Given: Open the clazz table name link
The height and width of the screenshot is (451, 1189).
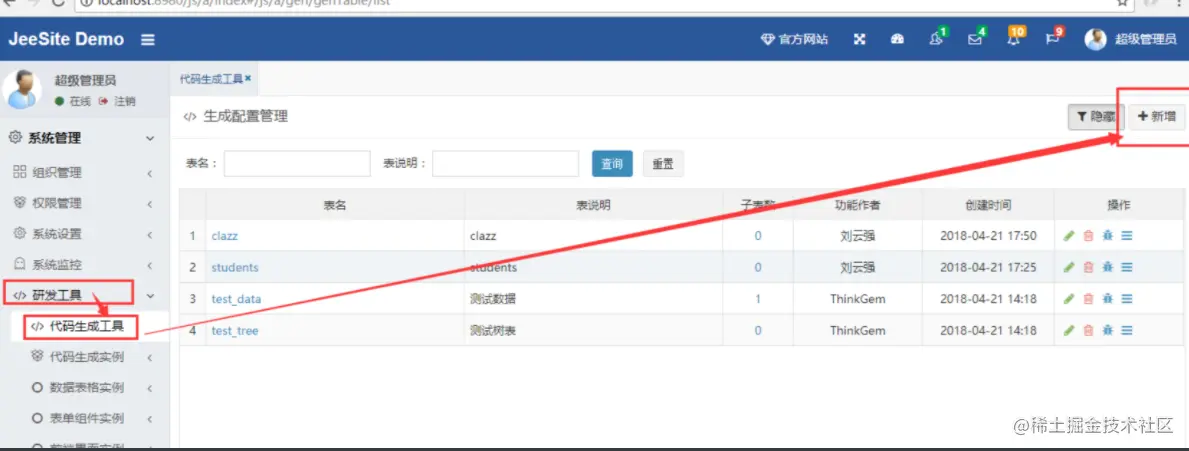Looking at the screenshot, I should point(224,236).
